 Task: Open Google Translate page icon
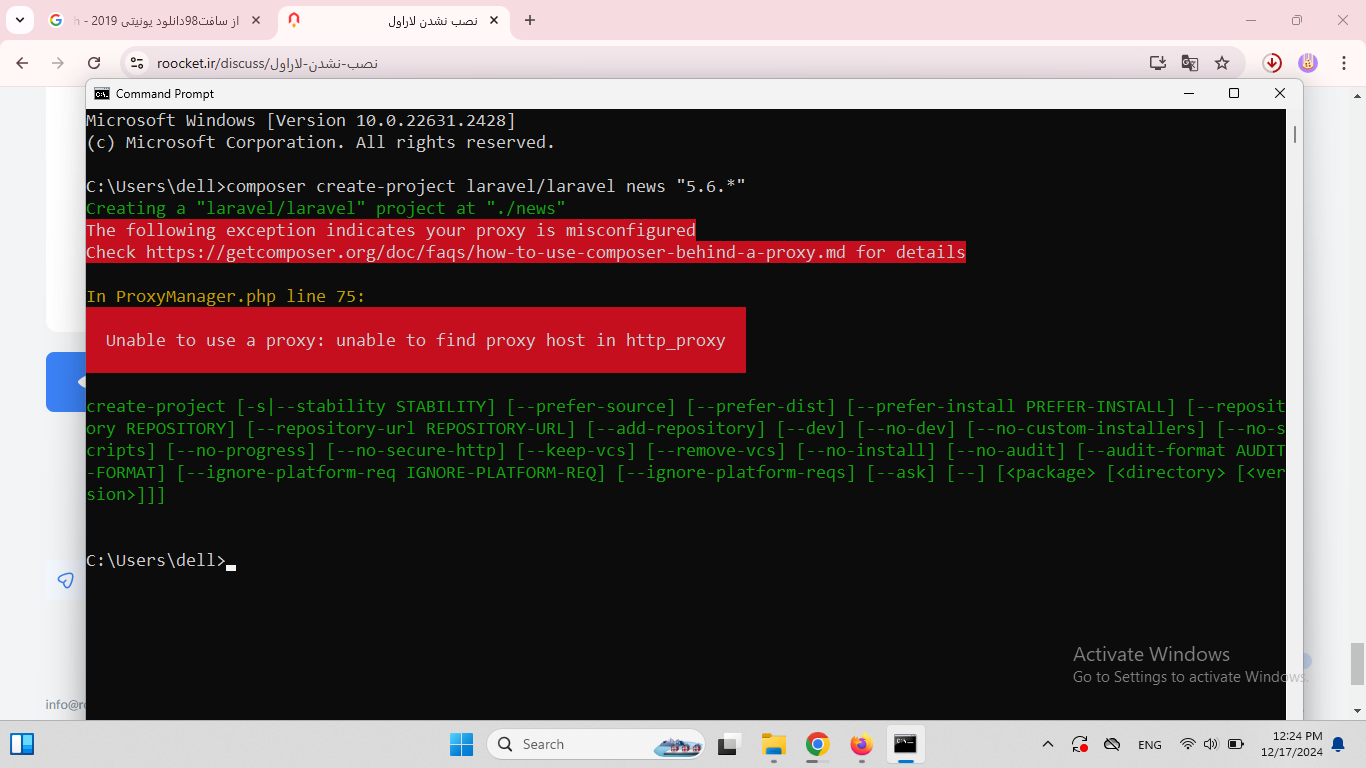pos(1190,63)
